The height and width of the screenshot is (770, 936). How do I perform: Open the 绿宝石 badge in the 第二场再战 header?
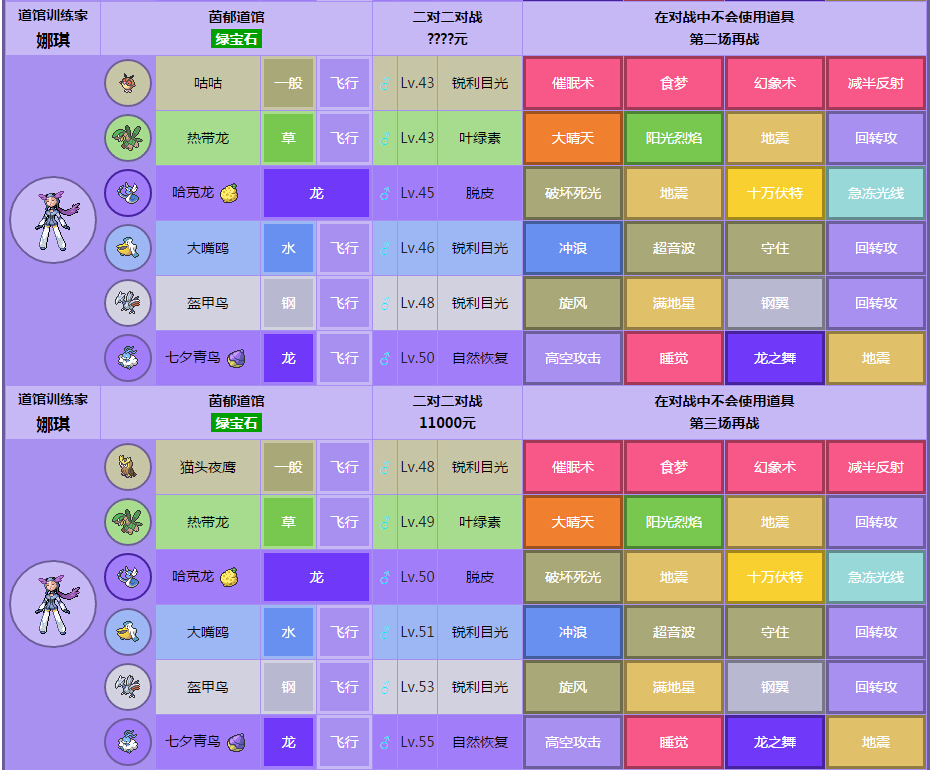click(x=236, y=39)
